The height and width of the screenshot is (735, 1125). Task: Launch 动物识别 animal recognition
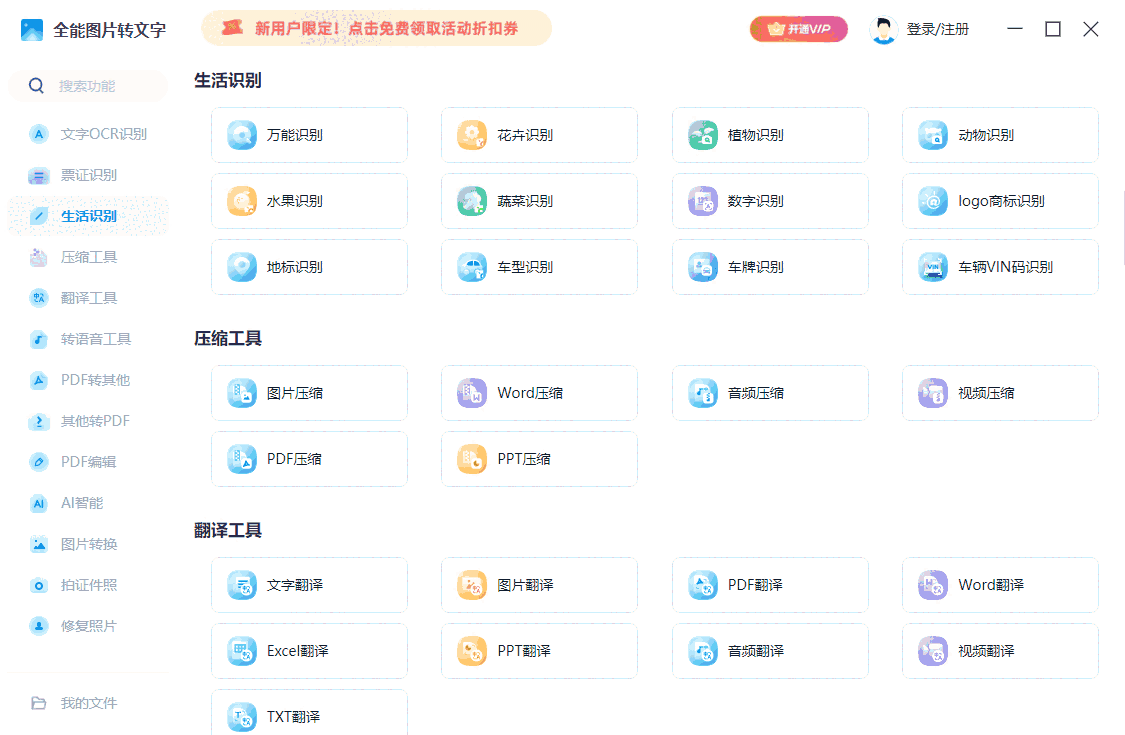pyautogui.click(x=999, y=134)
